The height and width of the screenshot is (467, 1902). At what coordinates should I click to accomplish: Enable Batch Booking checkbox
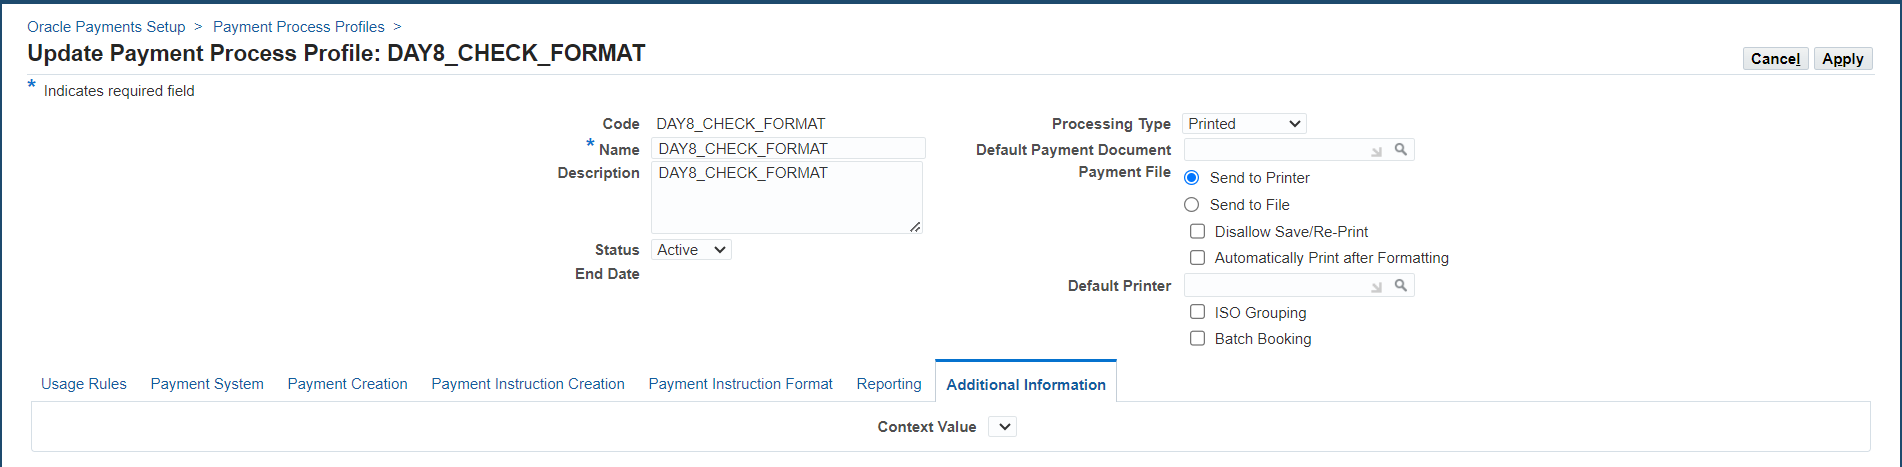click(1197, 338)
